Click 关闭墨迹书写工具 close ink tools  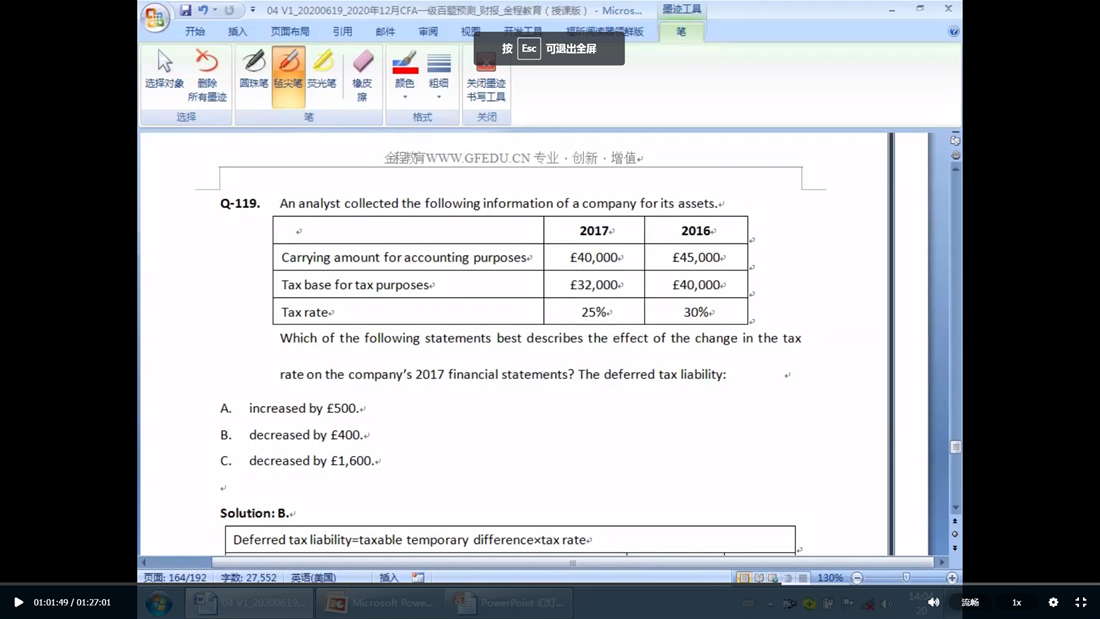485,76
